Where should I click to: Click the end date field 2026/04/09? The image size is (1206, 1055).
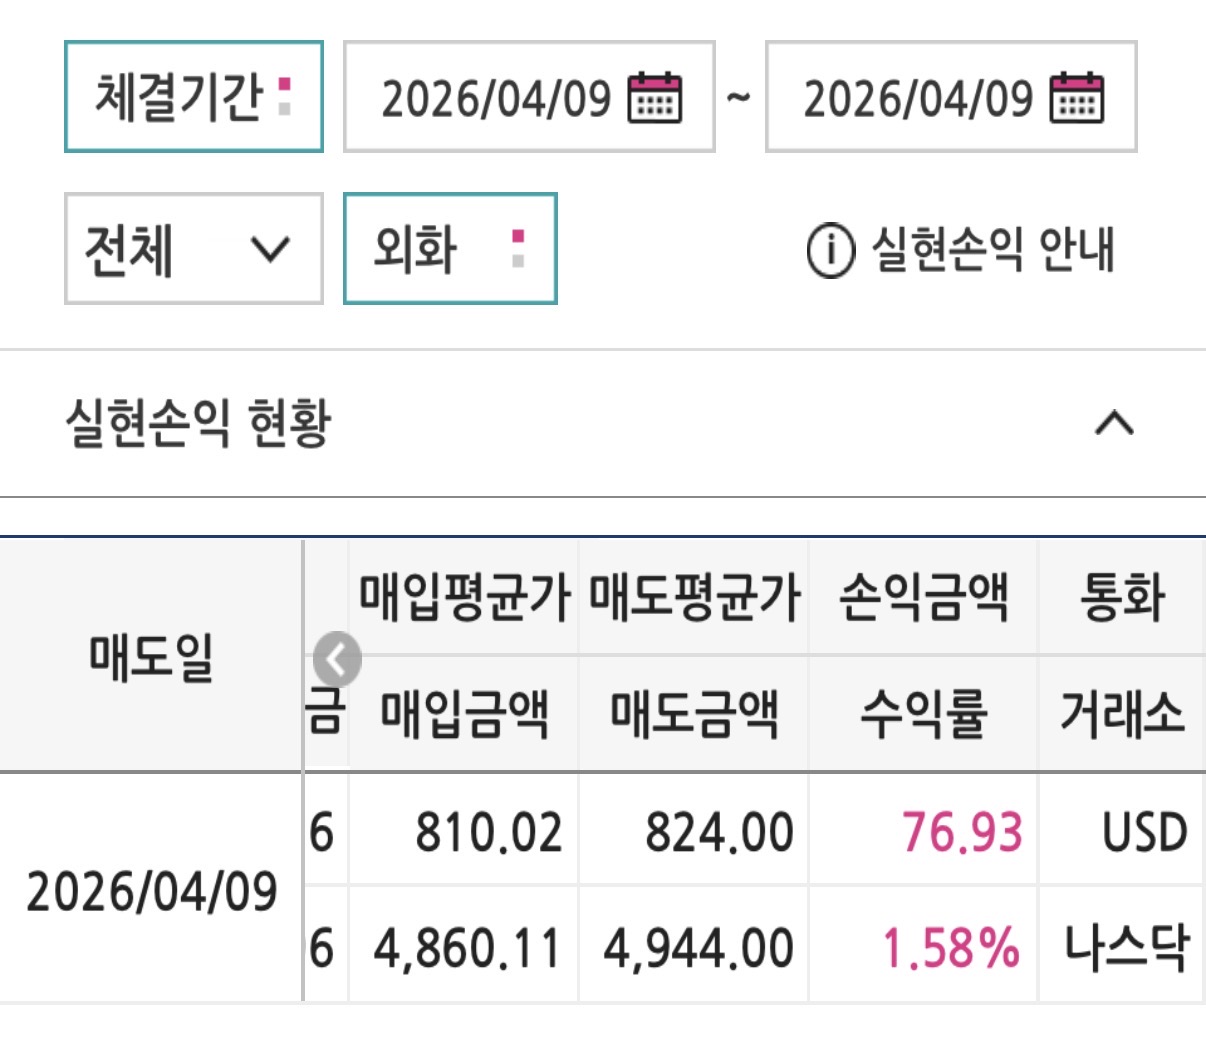(917, 98)
